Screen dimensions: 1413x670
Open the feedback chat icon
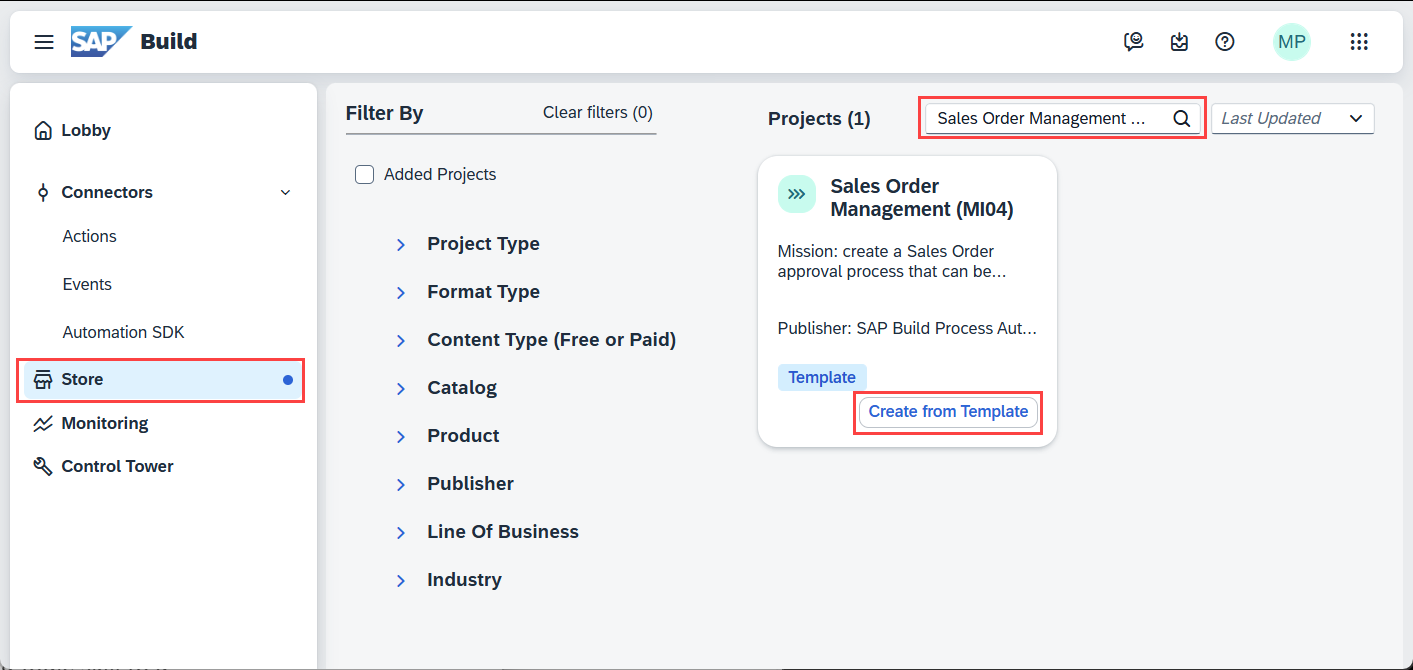[x=1134, y=41]
